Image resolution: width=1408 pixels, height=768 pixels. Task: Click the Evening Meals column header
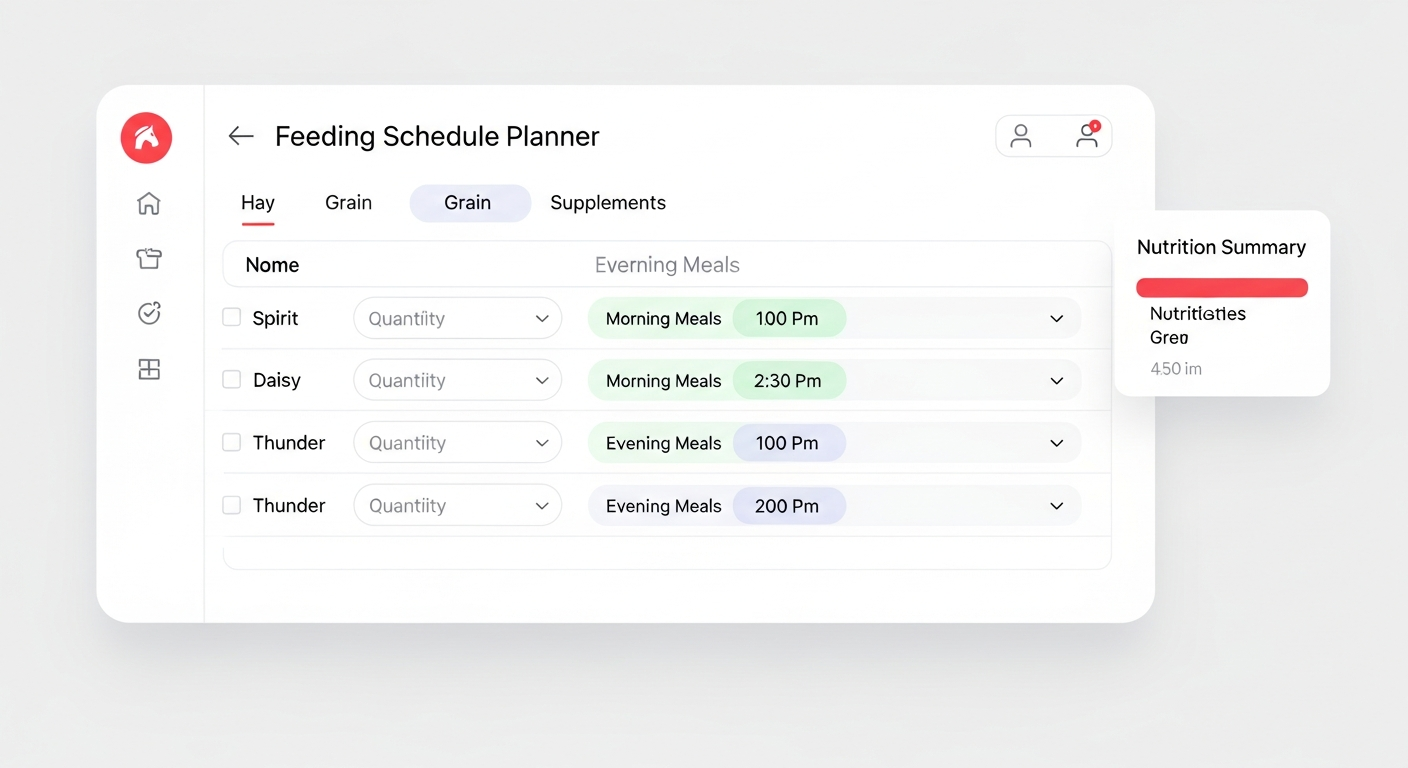pyautogui.click(x=667, y=265)
